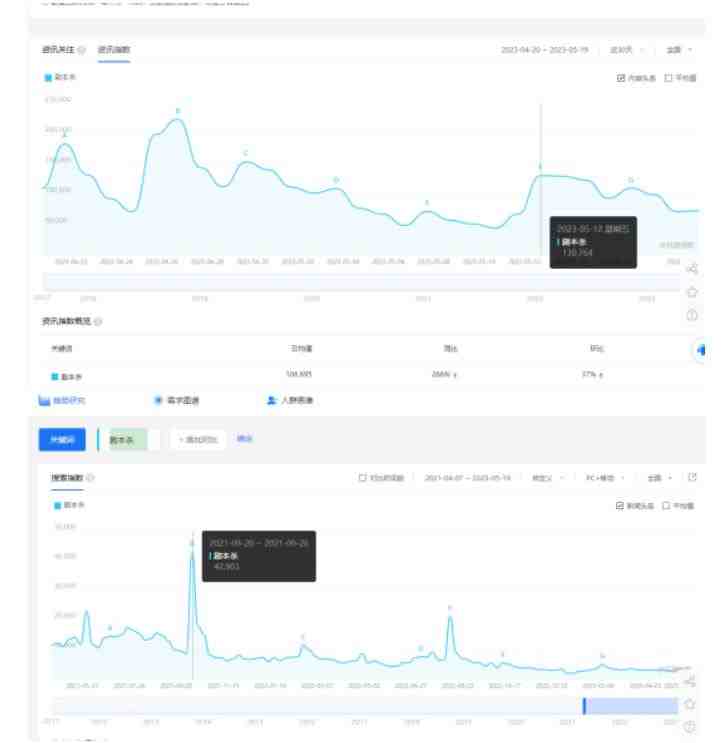Click the help icon next to 资讯关注
728x743 pixels.
[x=81, y=50]
